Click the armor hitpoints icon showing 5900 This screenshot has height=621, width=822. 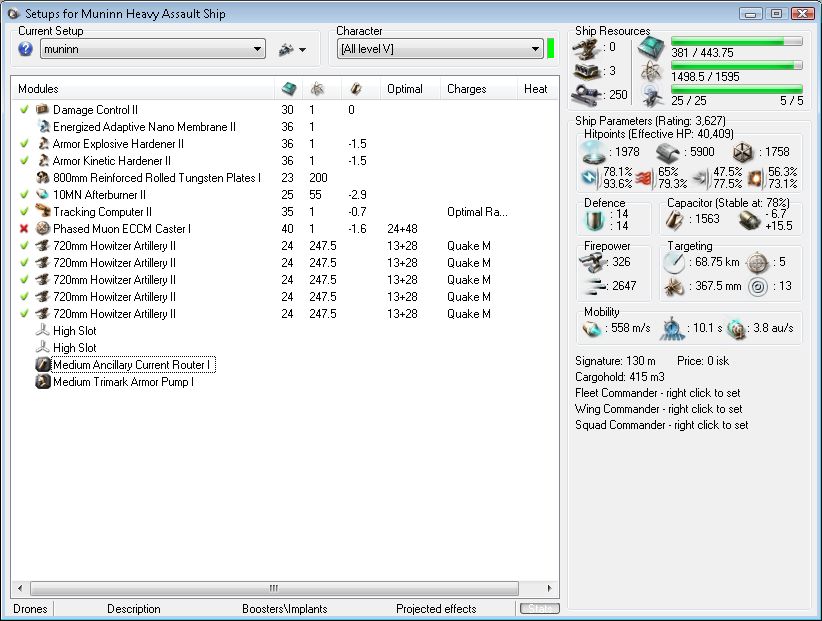click(668, 152)
